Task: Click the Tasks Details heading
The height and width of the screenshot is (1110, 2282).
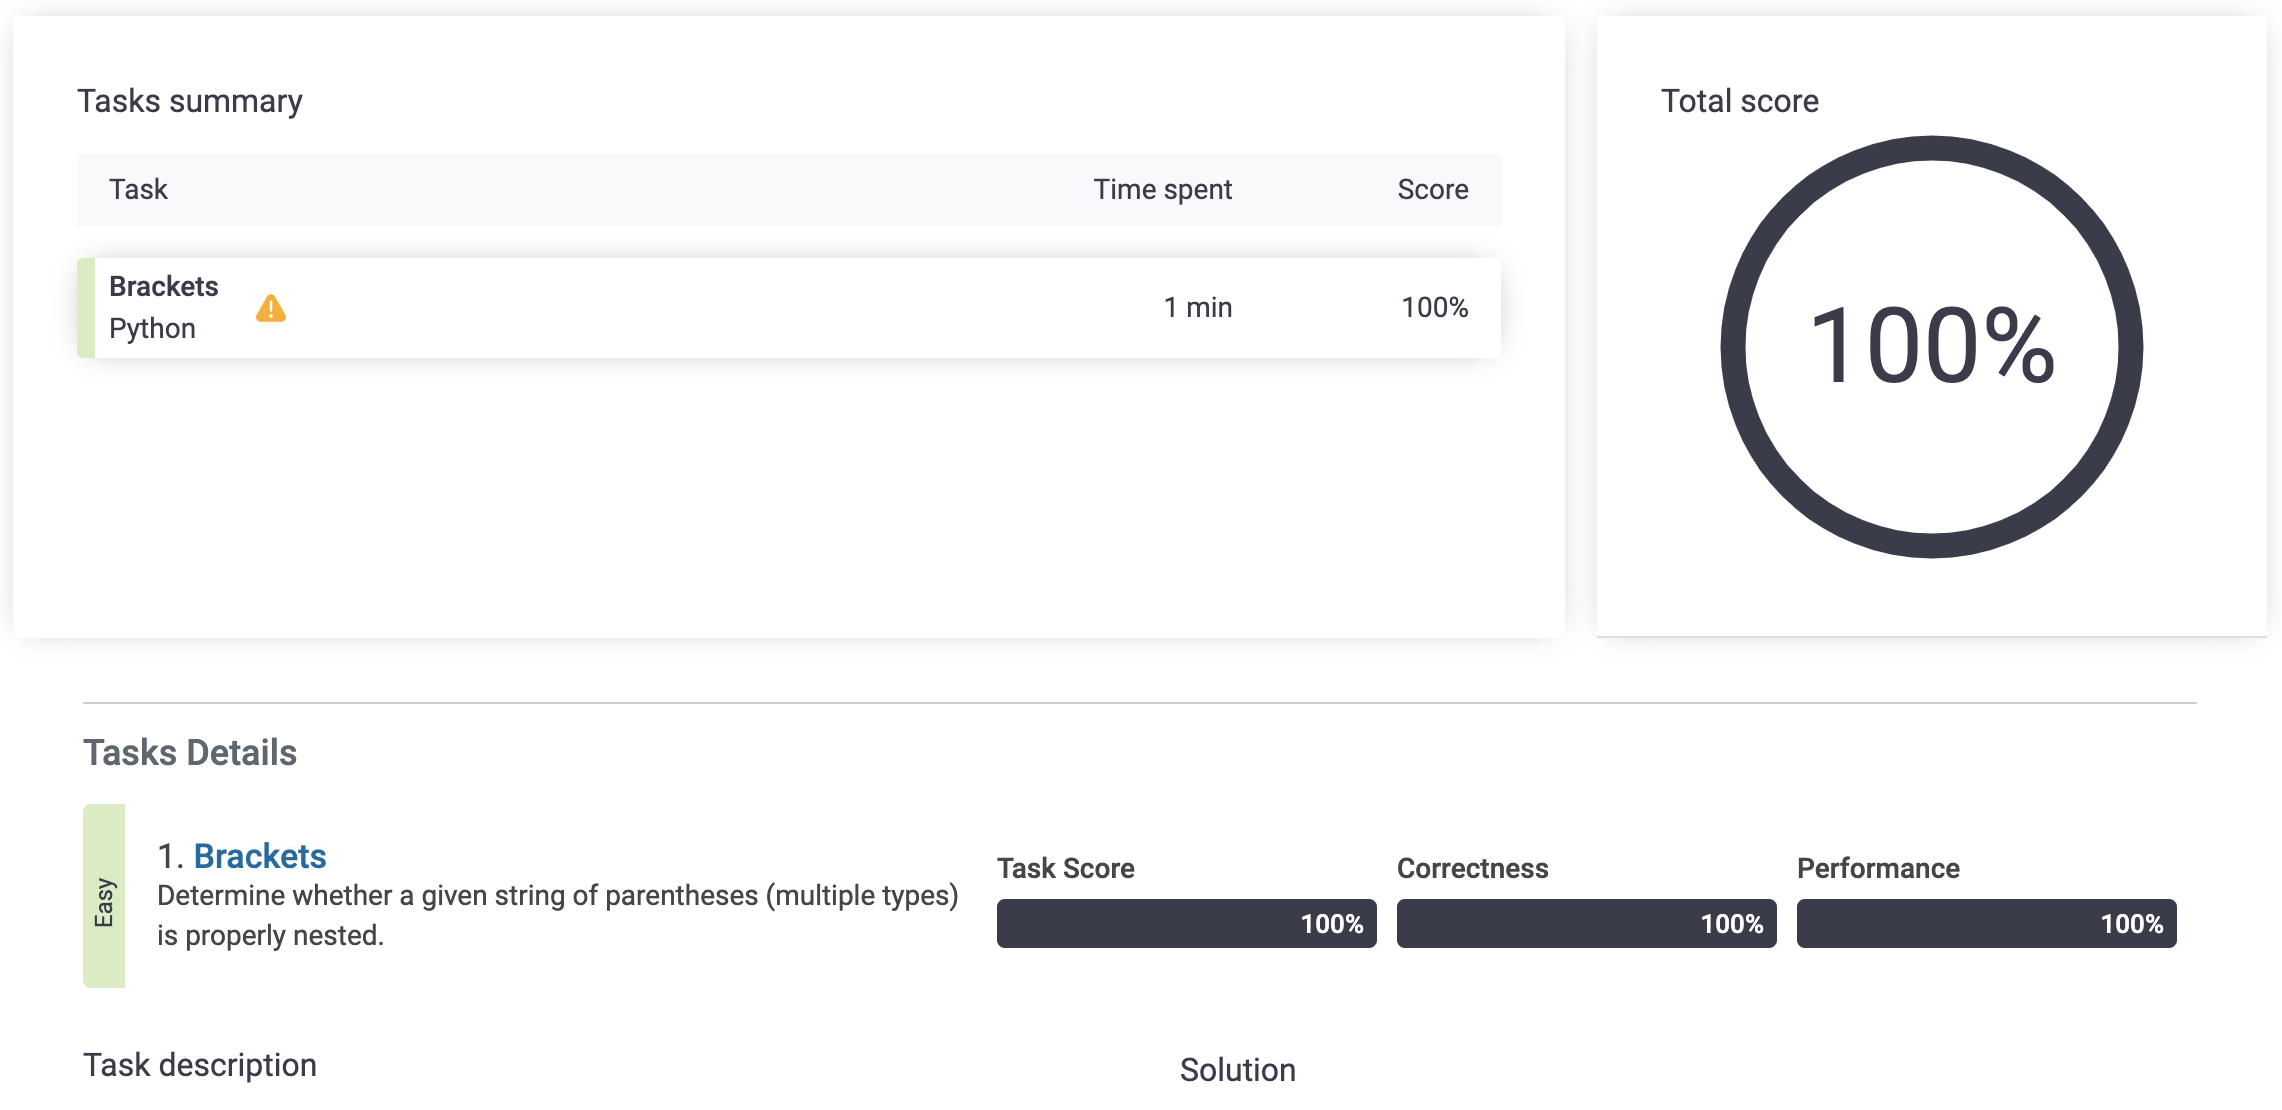Action: pyautogui.click(x=190, y=753)
